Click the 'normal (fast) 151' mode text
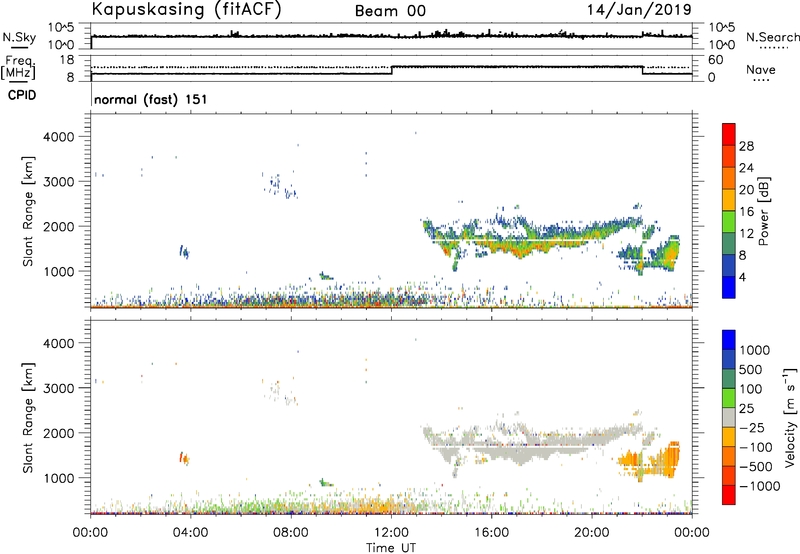This screenshot has width=800, height=554. pyautogui.click(x=151, y=99)
